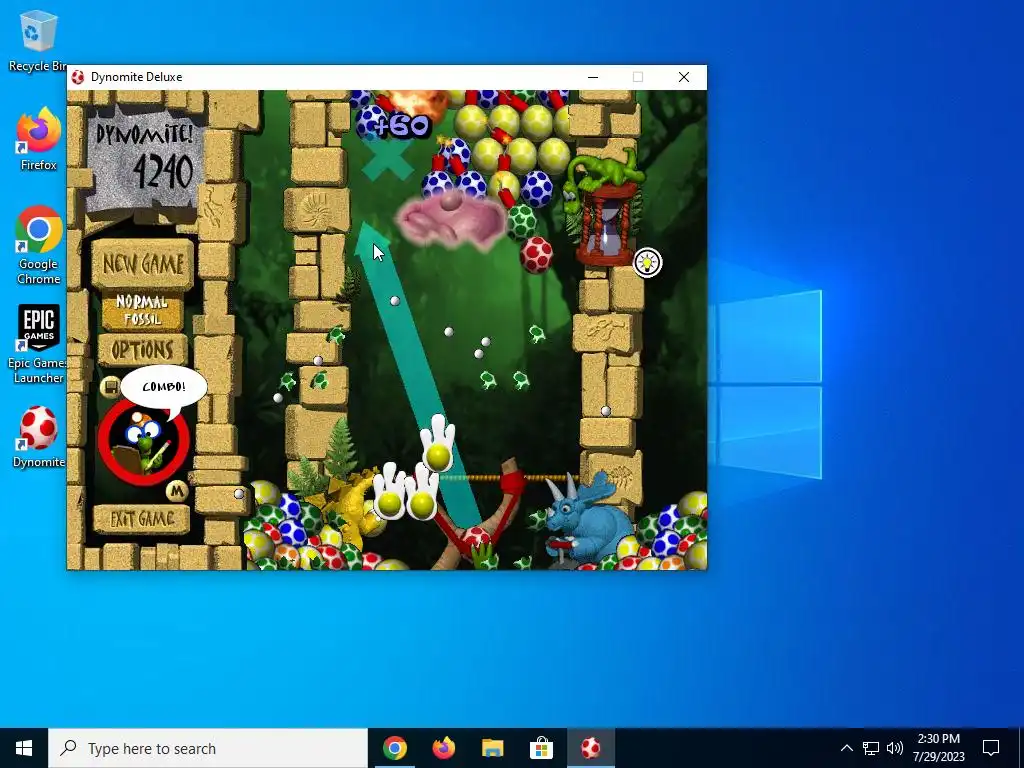This screenshot has width=1024, height=768.
Task: Click the 4240 score display
Action: pos(163,172)
